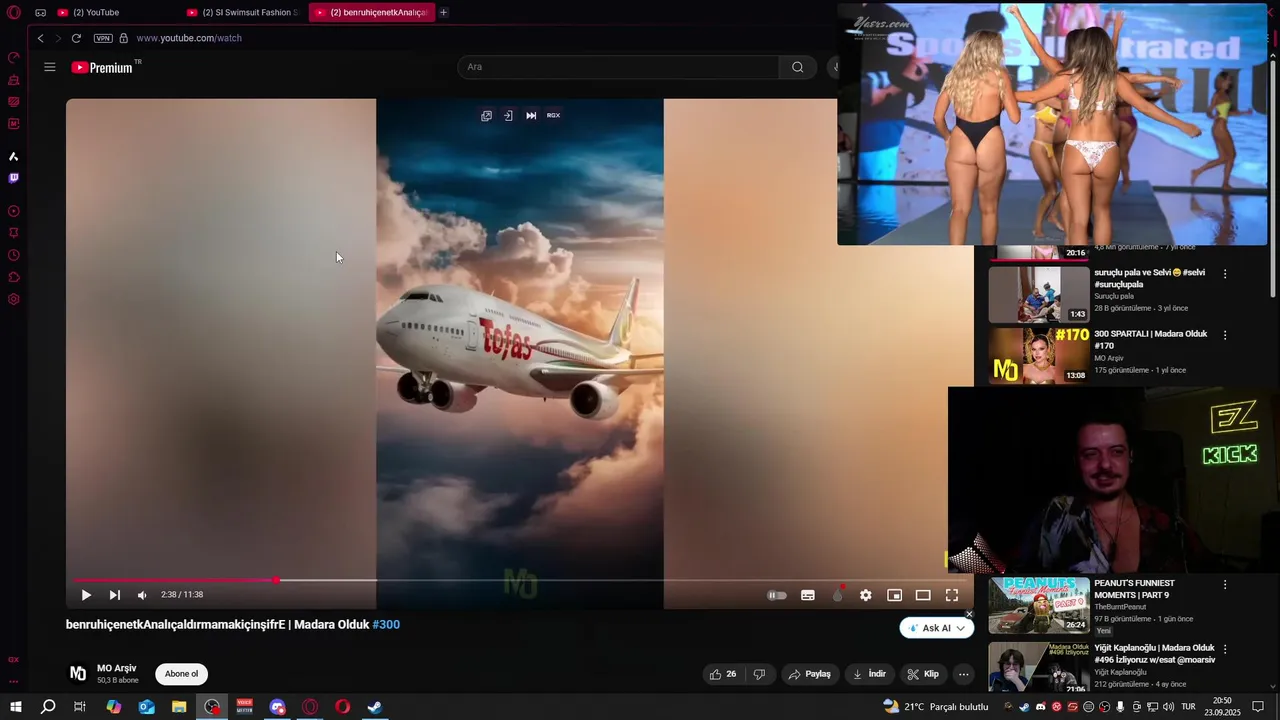Open MO Arşiv channel name link

click(116, 668)
